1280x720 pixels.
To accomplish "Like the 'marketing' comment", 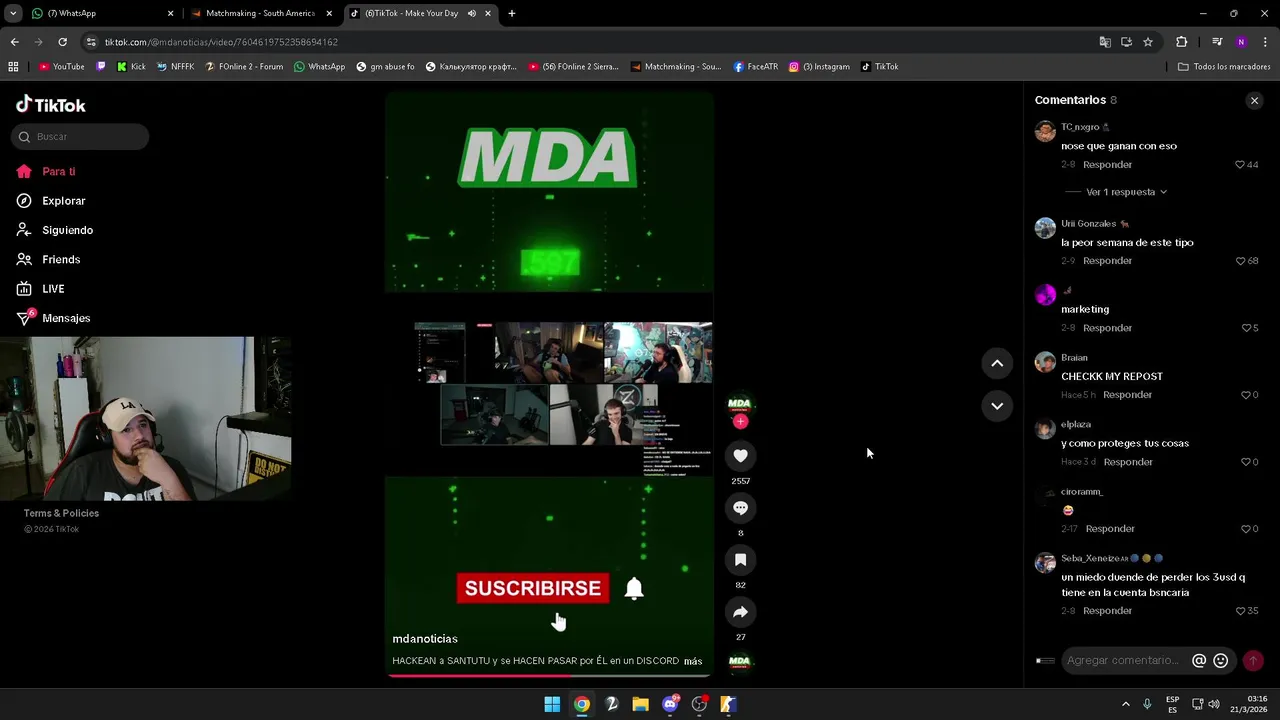I will [1246, 328].
